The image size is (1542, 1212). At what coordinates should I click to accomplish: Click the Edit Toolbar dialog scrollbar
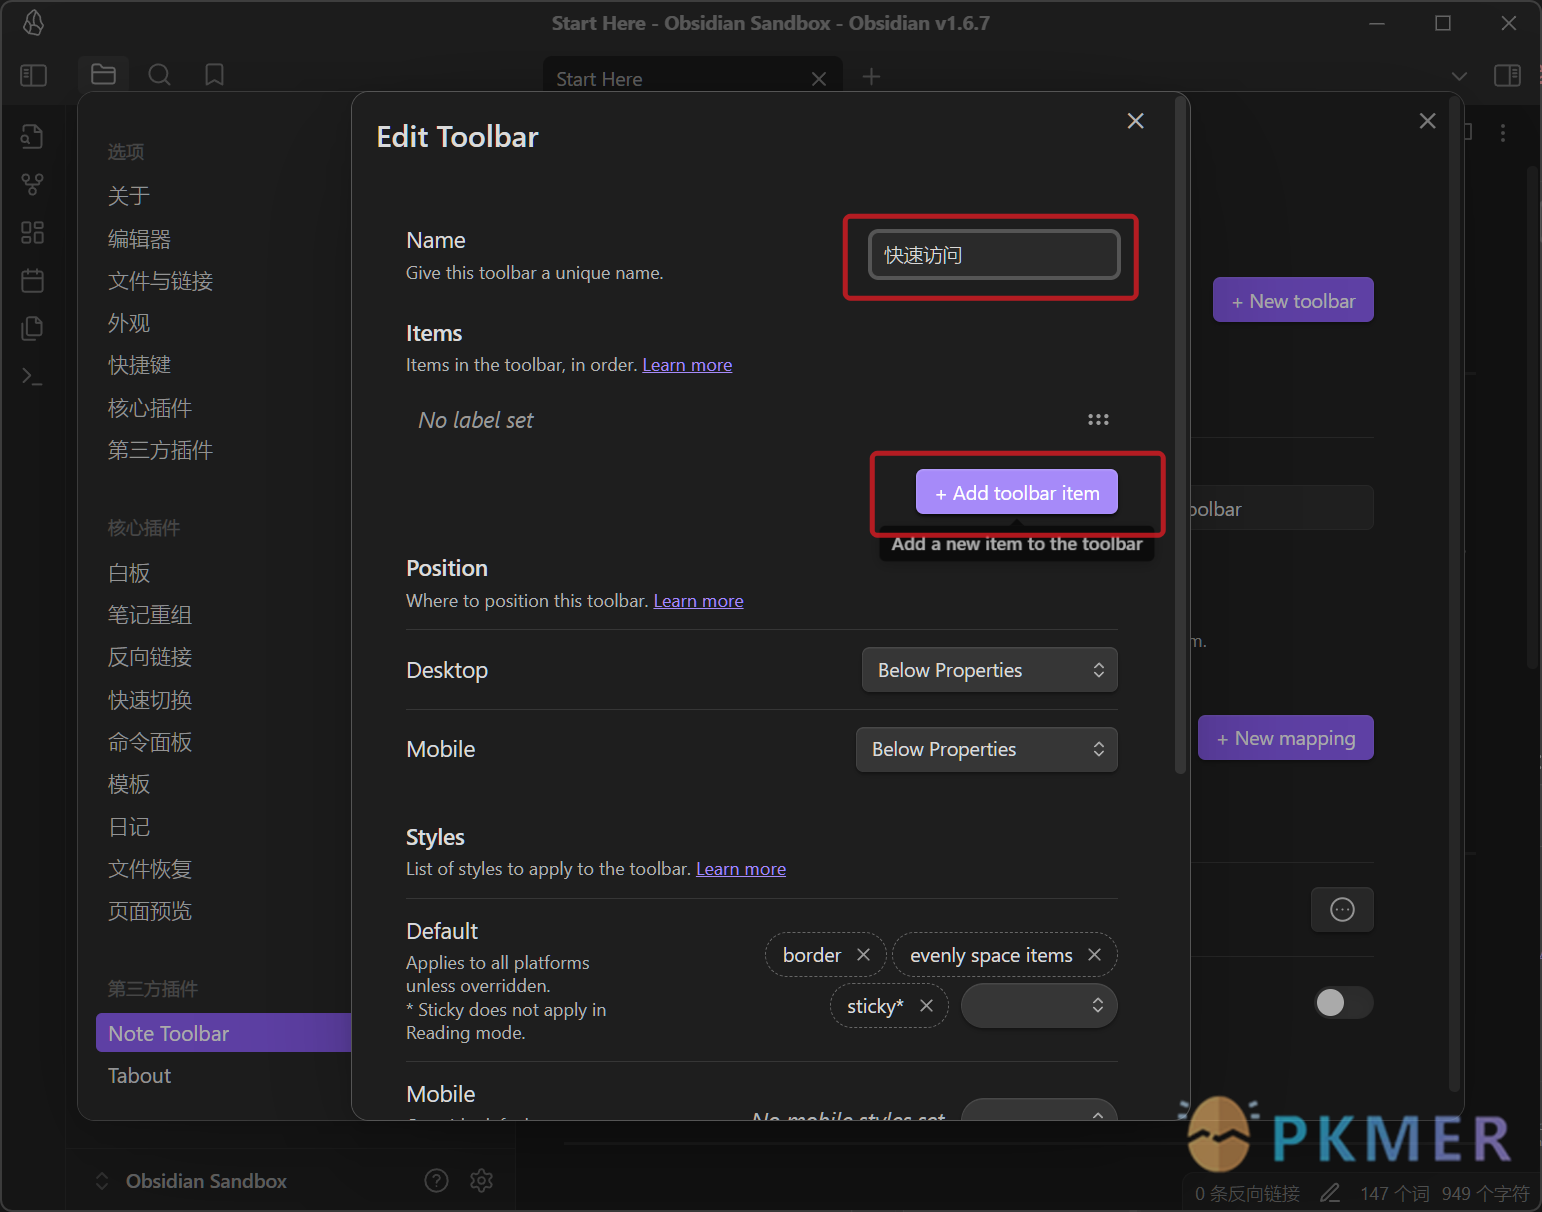click(1180, 436)
